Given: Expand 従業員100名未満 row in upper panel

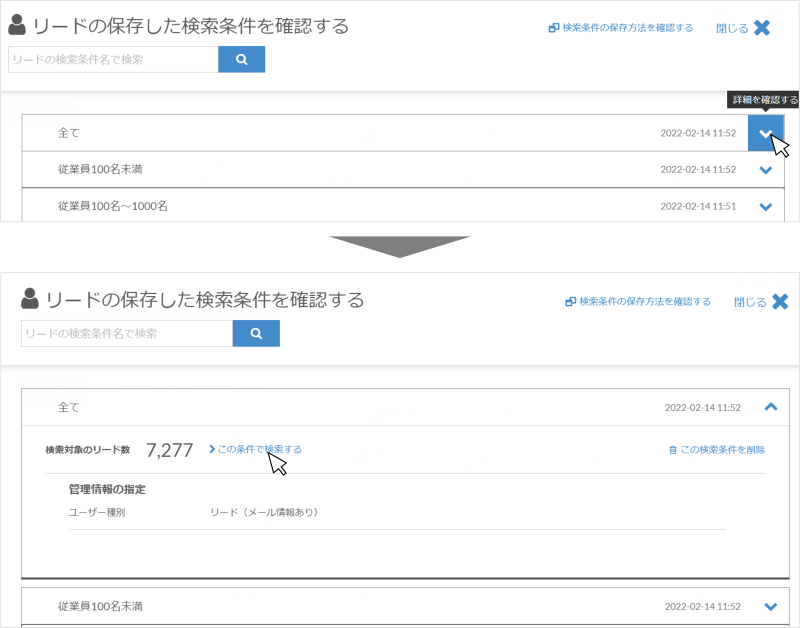Looking at the screenshot, I should click(766, 169).
